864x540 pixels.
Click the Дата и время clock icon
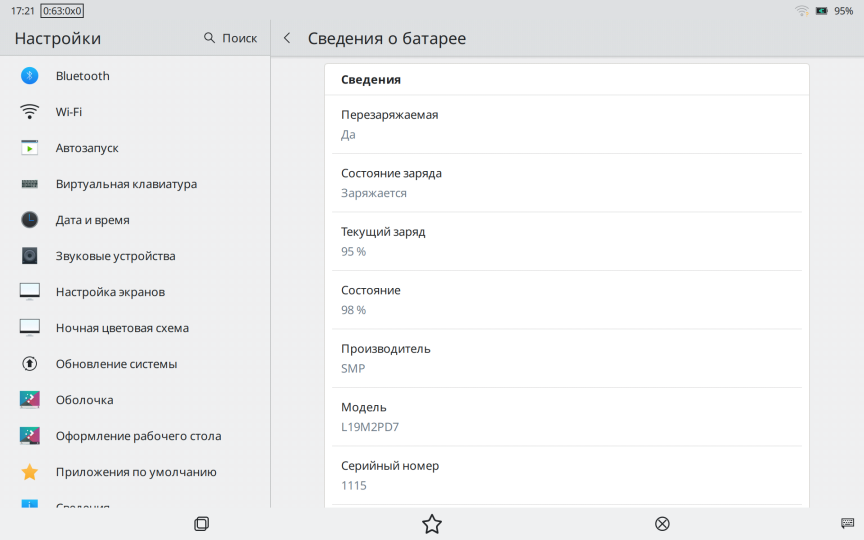(30, 220)
